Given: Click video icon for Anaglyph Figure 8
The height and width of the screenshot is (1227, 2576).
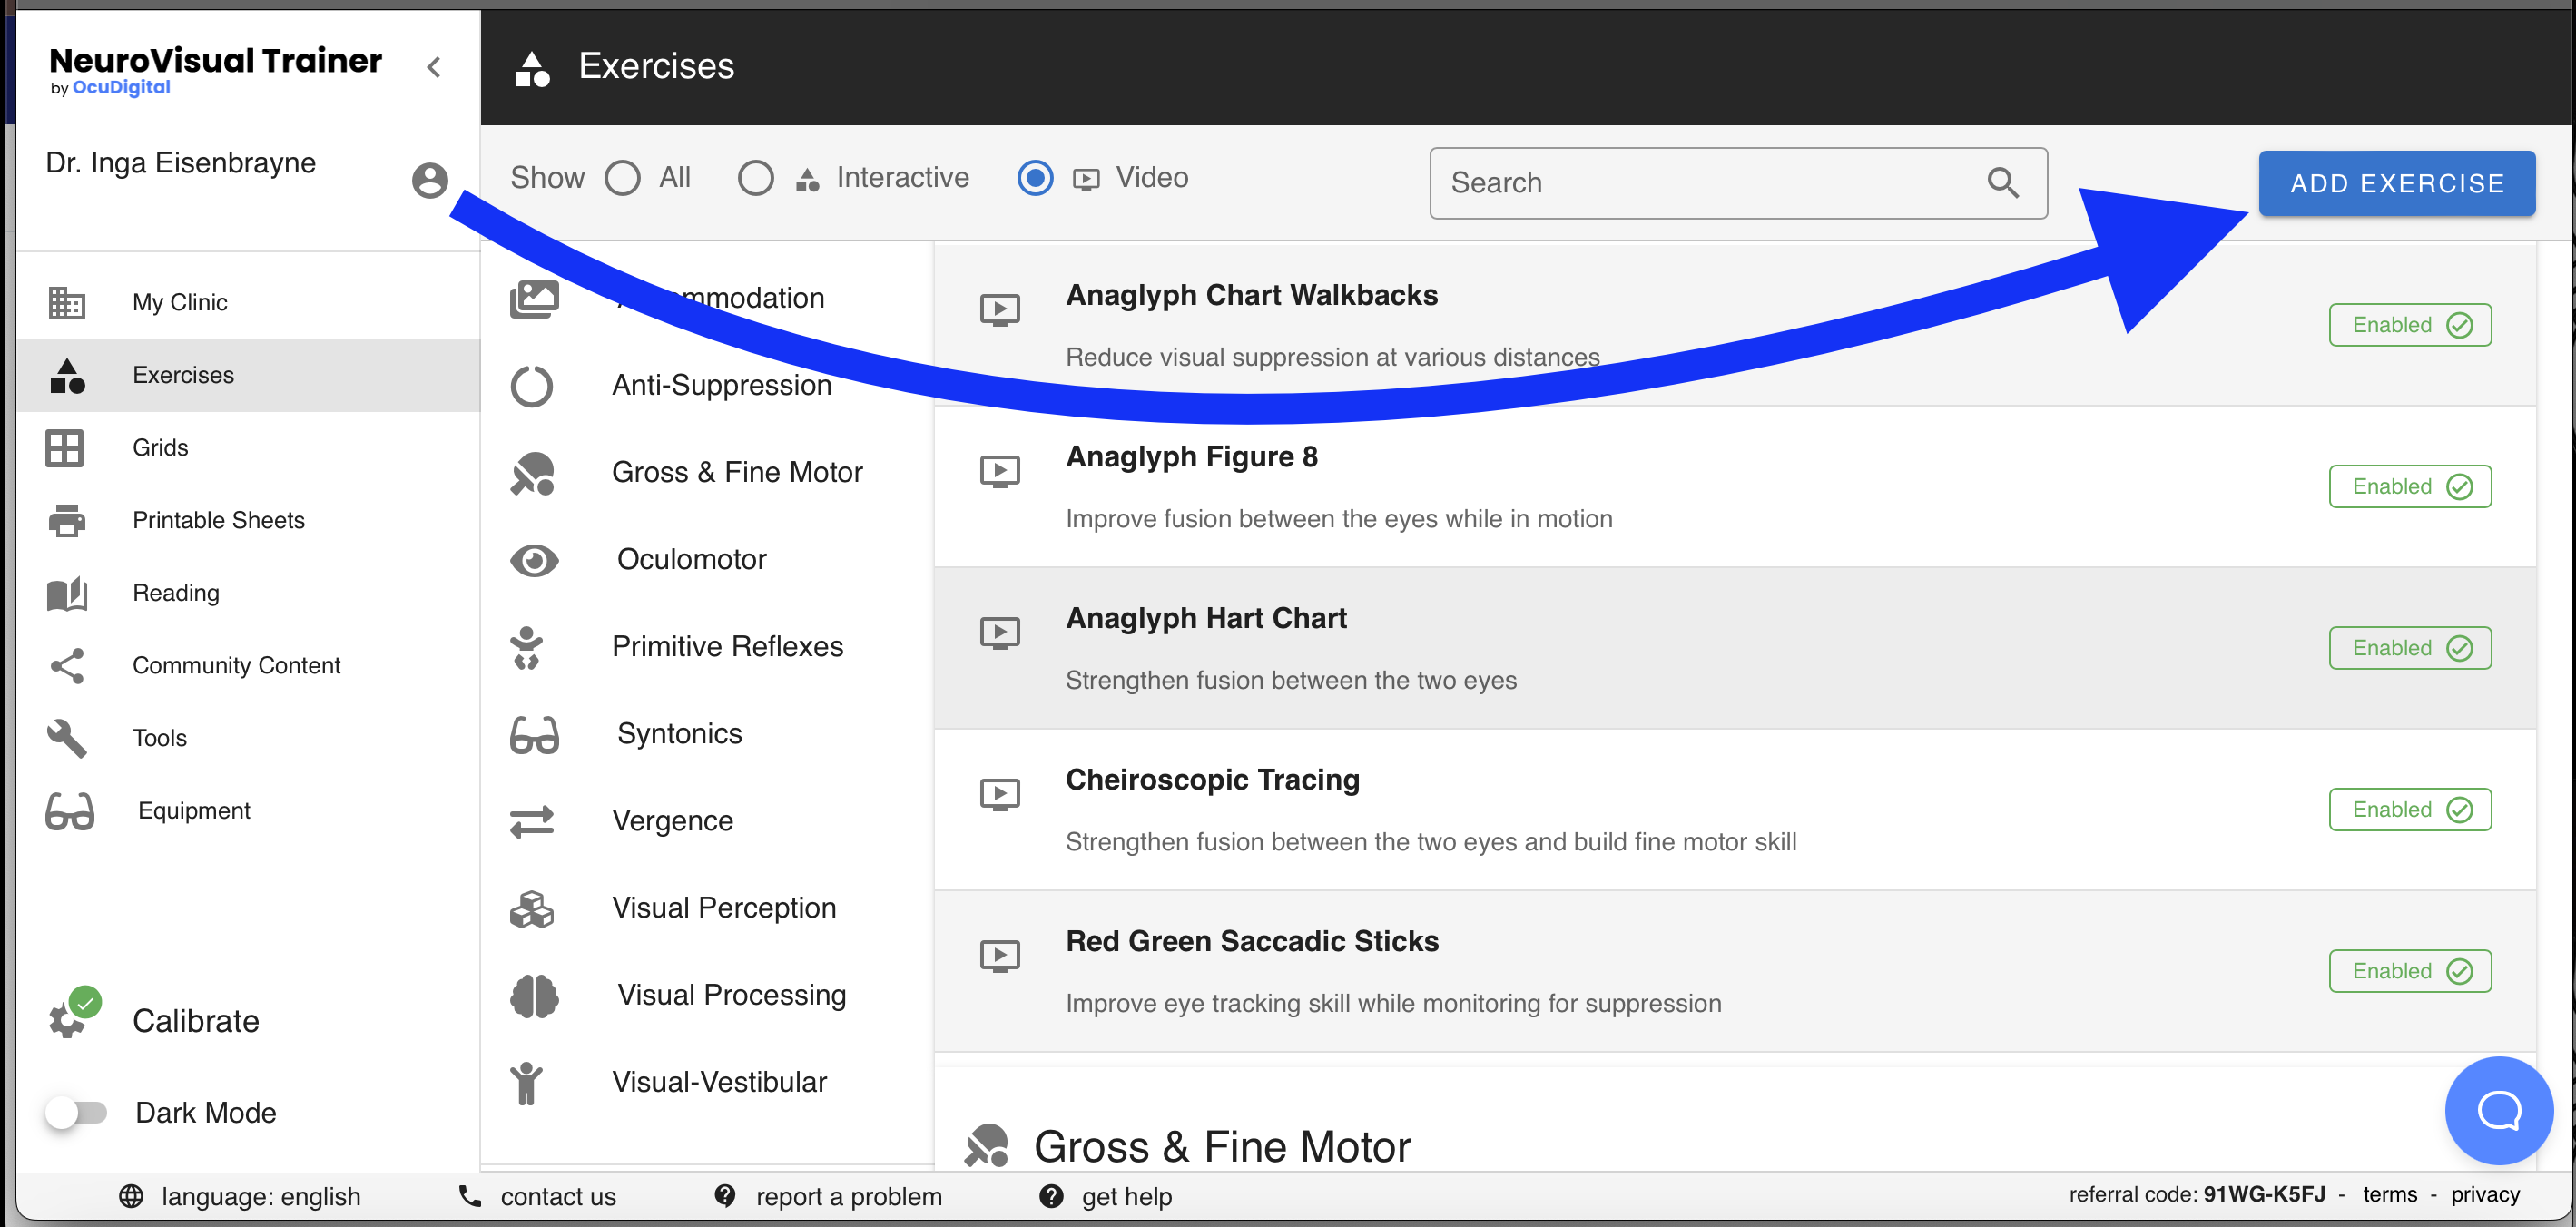Looking at the screenshot, I should click(999, 471).
